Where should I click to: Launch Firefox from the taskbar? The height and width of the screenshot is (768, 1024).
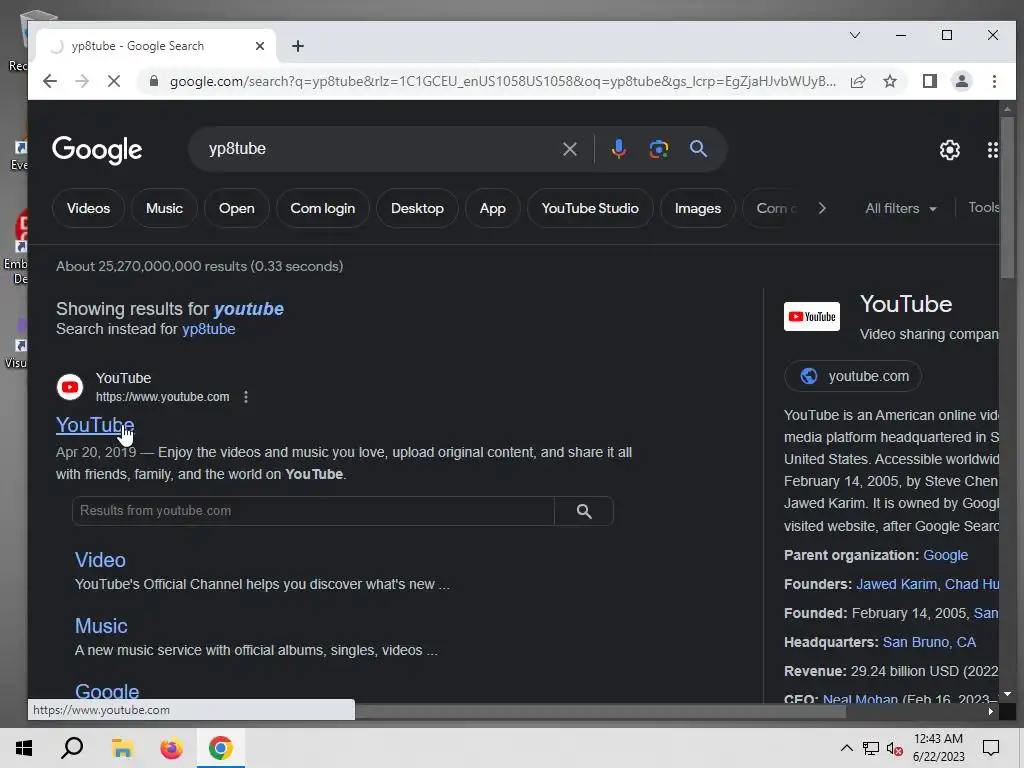click(x=172, y=748)
